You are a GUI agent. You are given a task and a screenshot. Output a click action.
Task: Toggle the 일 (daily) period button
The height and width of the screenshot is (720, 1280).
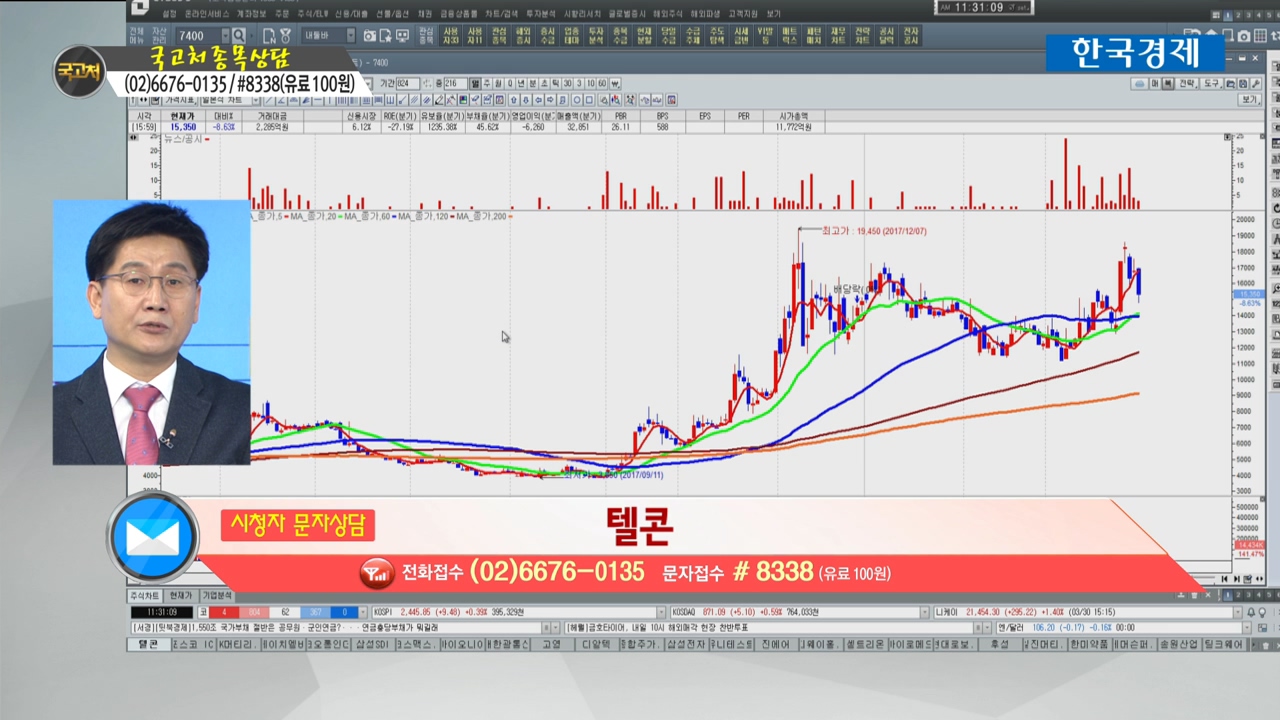pyautogui.click(x=474, y=84)
